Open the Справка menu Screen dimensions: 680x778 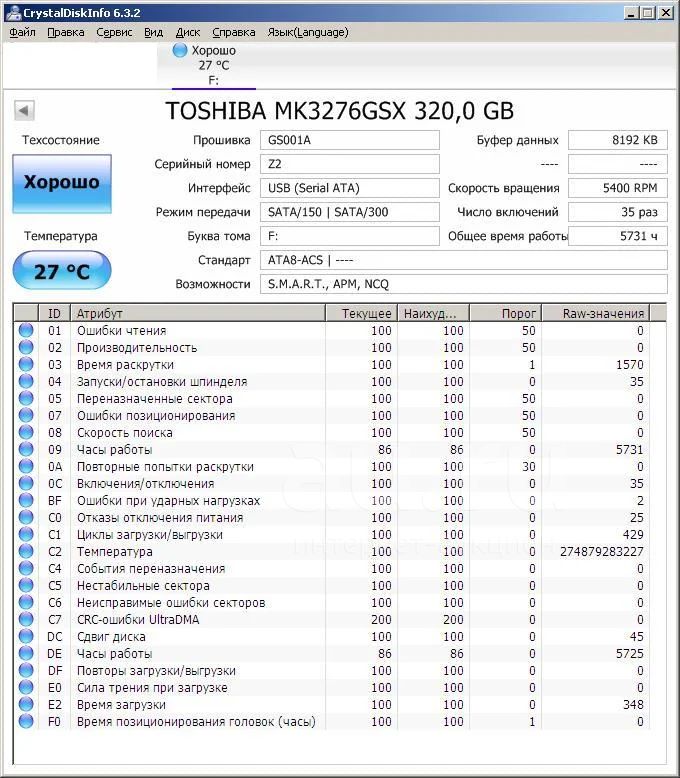(x=233, y=32)
